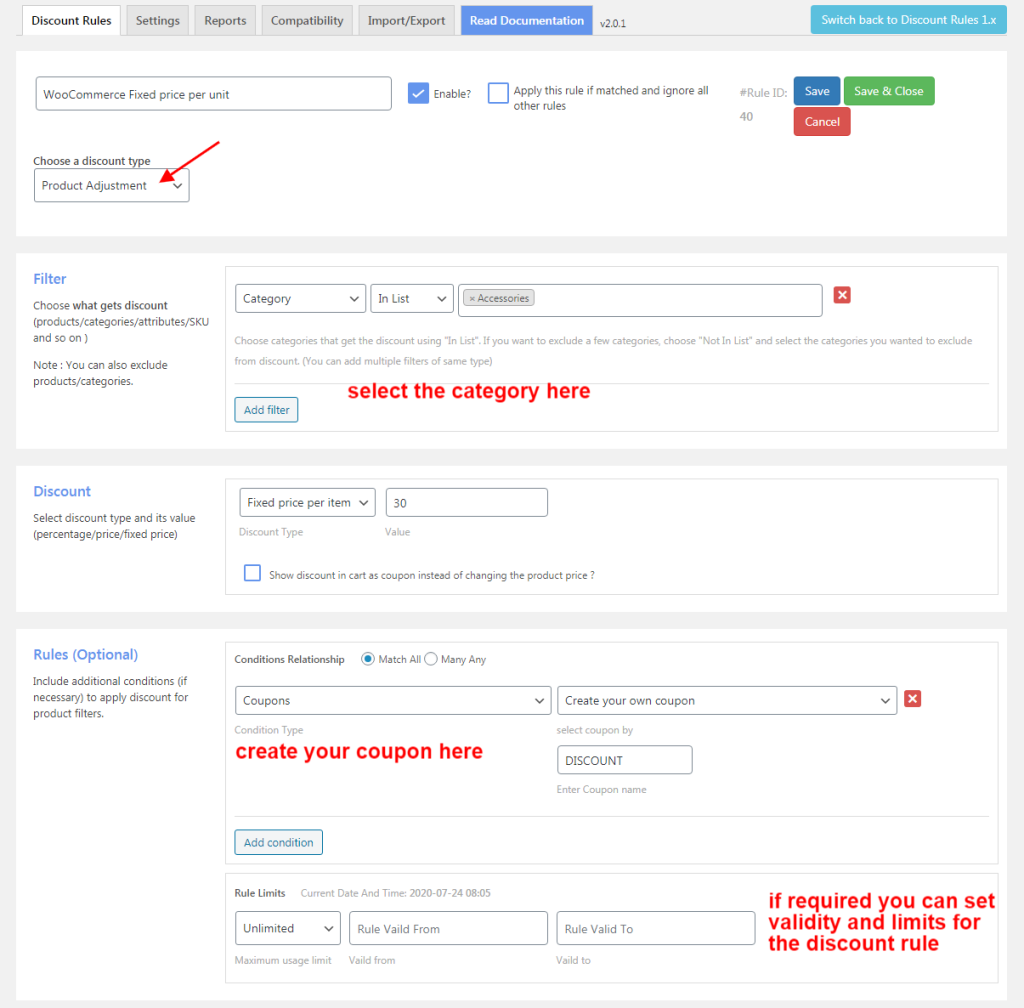This screenshot has width=1024, height=1008.
Task: Click the Save & Close button
Action: [x=888, y=91]
